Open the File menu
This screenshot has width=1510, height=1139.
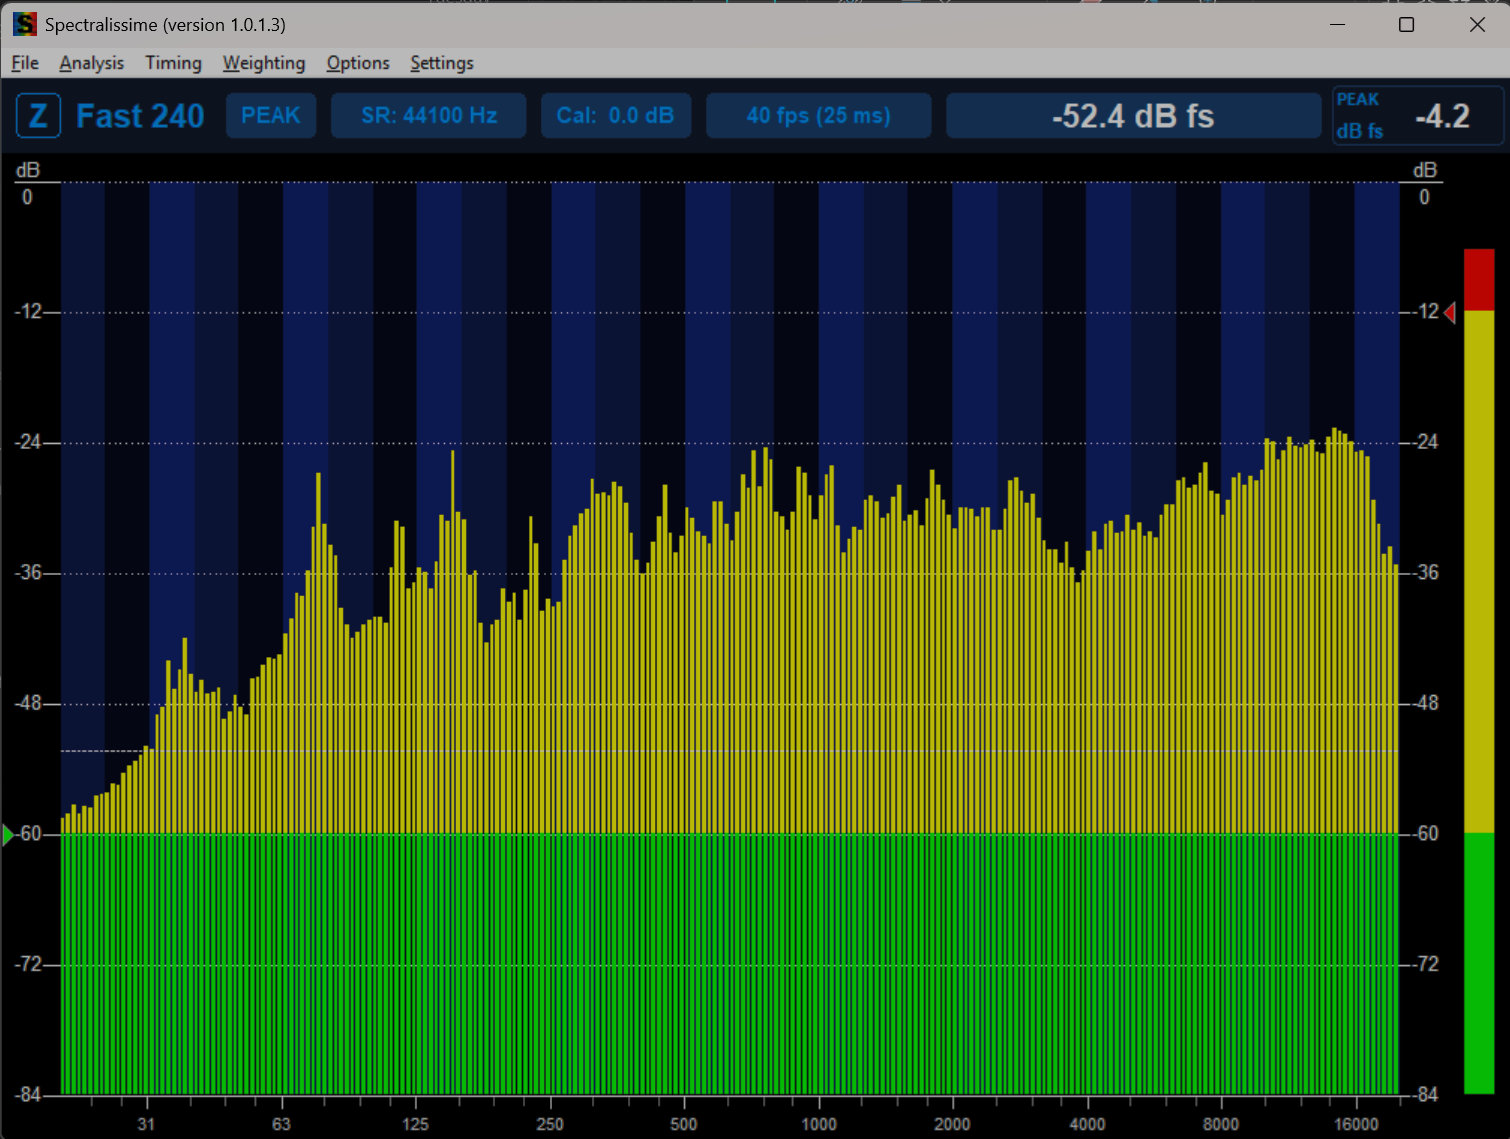pyautogui.click(x=25, y=63)
